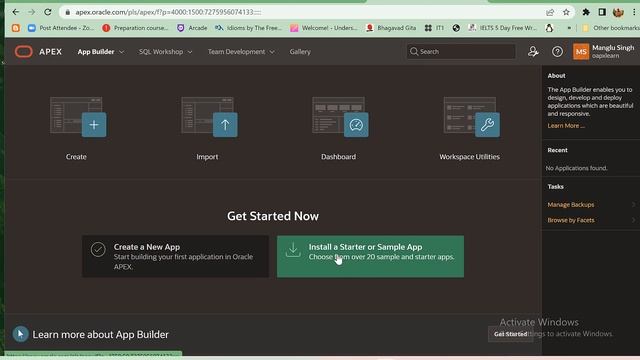
Task: Click the Create app plus icon
Action: (94, 124)
